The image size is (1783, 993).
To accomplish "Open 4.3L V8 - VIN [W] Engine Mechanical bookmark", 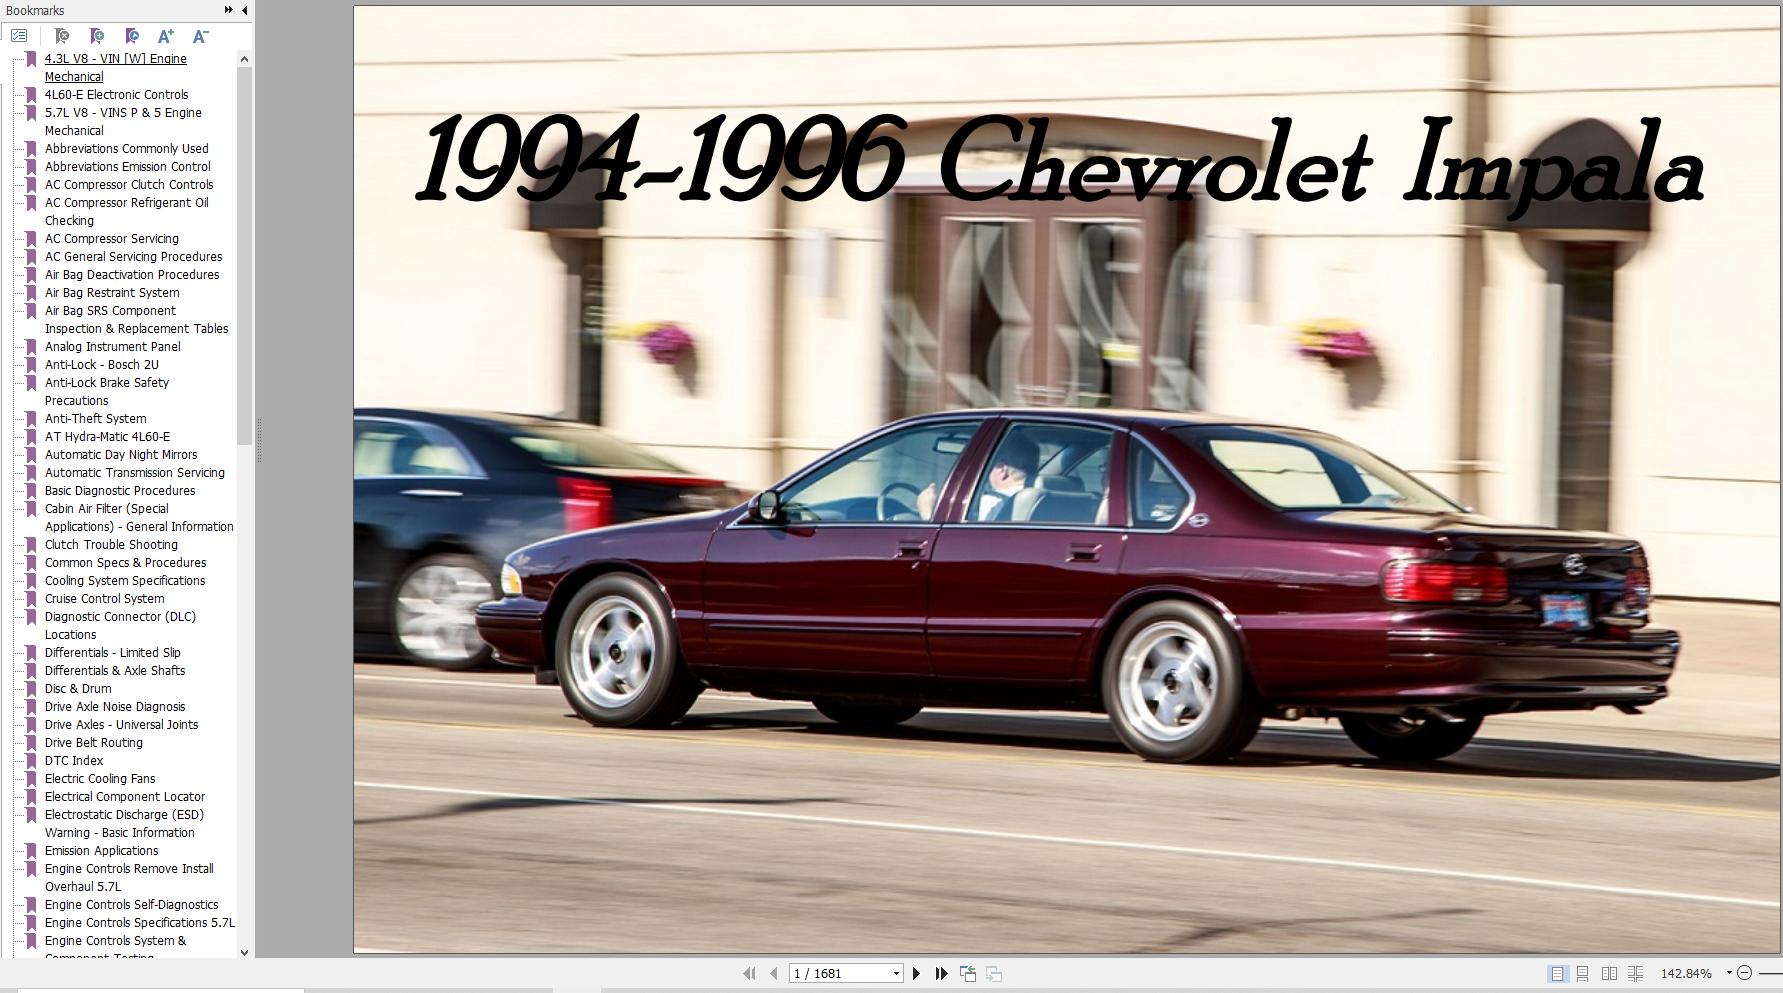I will pos(115,67).
